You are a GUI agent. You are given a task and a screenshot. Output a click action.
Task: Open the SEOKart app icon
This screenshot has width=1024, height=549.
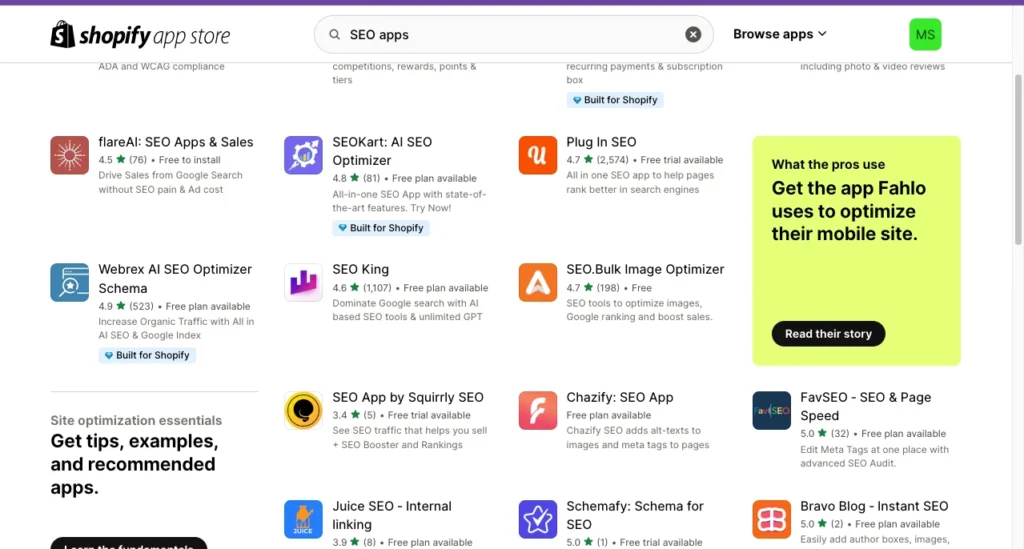click(x=303, y=155)
